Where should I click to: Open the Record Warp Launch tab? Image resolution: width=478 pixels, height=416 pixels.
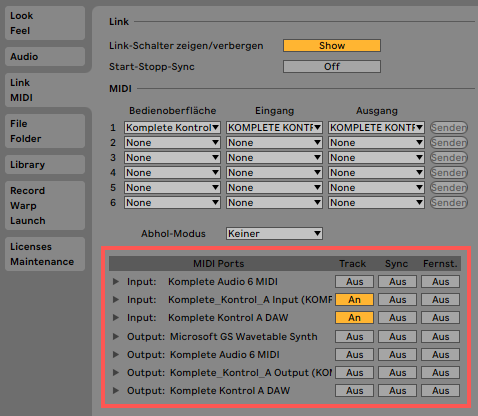click(45, 205)
